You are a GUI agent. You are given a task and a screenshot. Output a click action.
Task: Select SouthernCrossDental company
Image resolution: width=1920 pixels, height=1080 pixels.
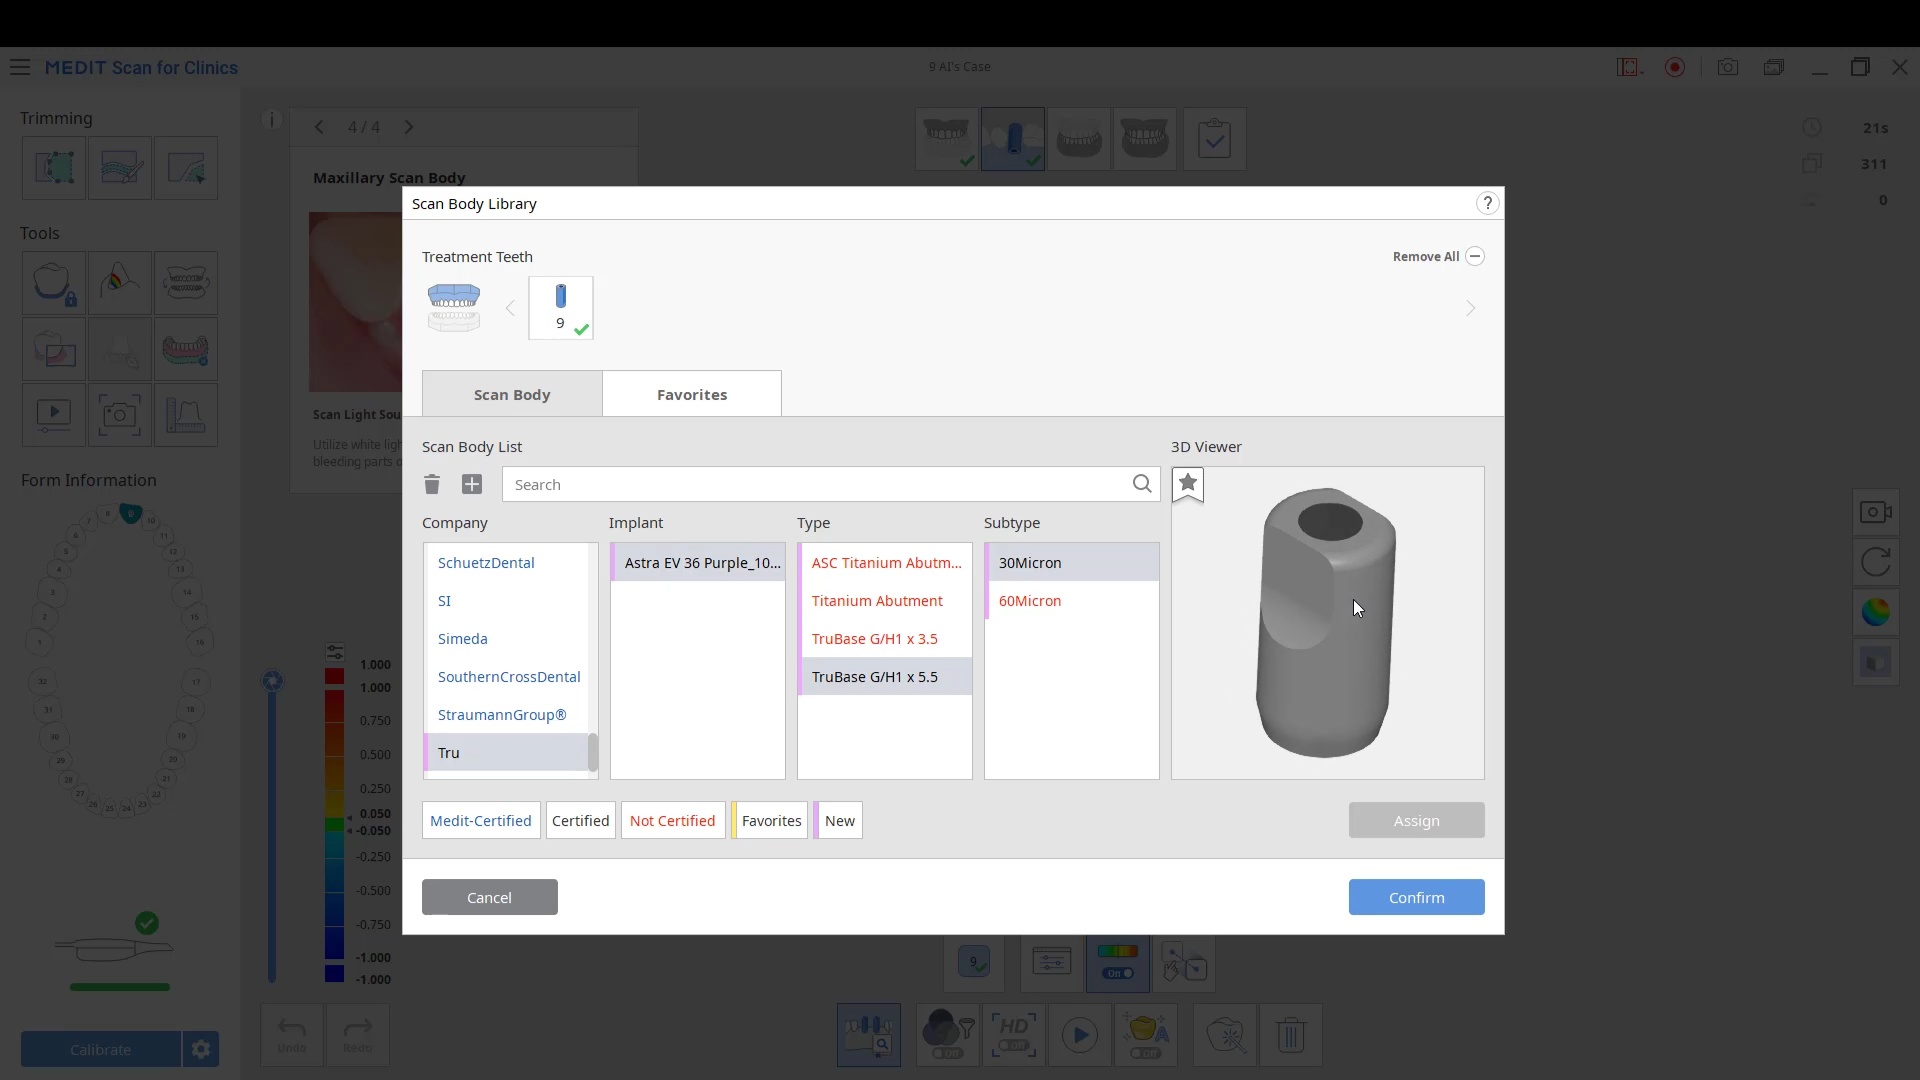click(x=506, y=677)
